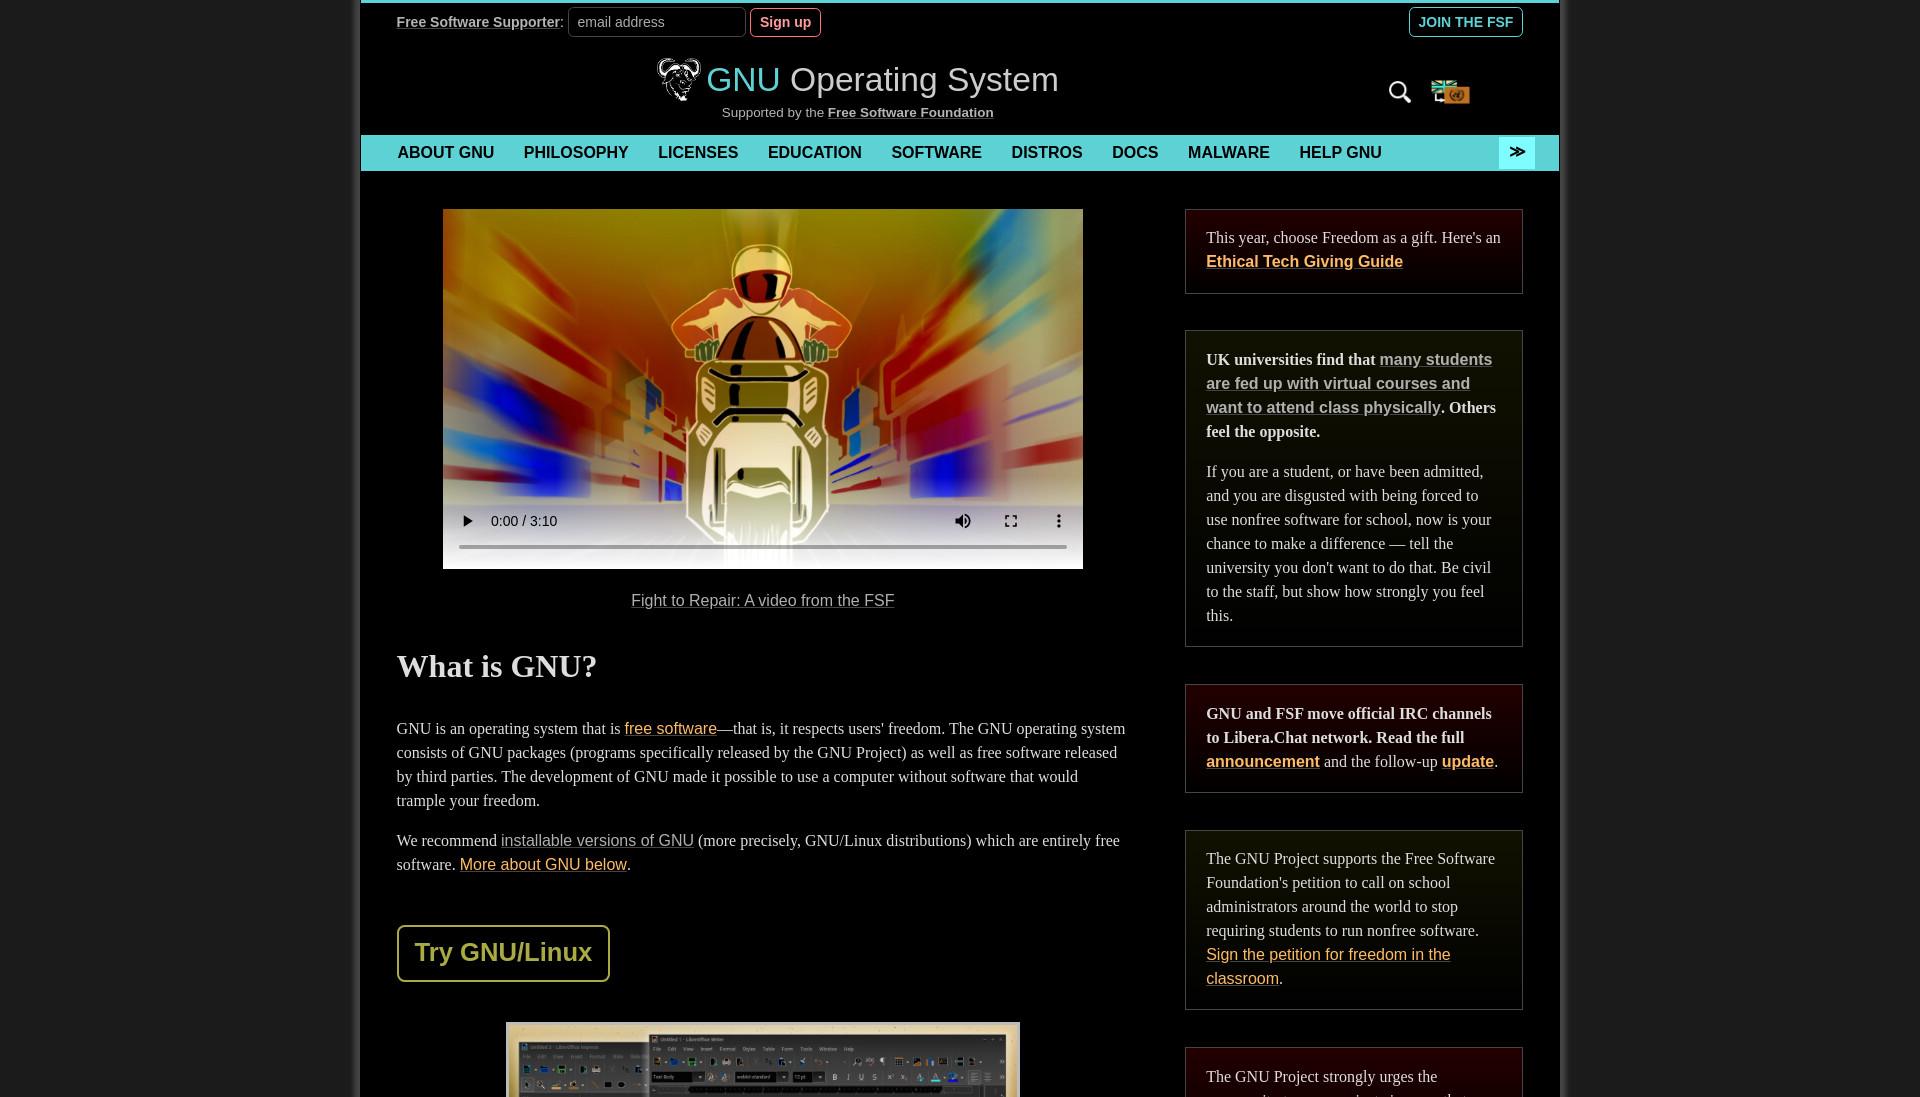
Task: Click the Sign up button
Action: tap(785, 22)
